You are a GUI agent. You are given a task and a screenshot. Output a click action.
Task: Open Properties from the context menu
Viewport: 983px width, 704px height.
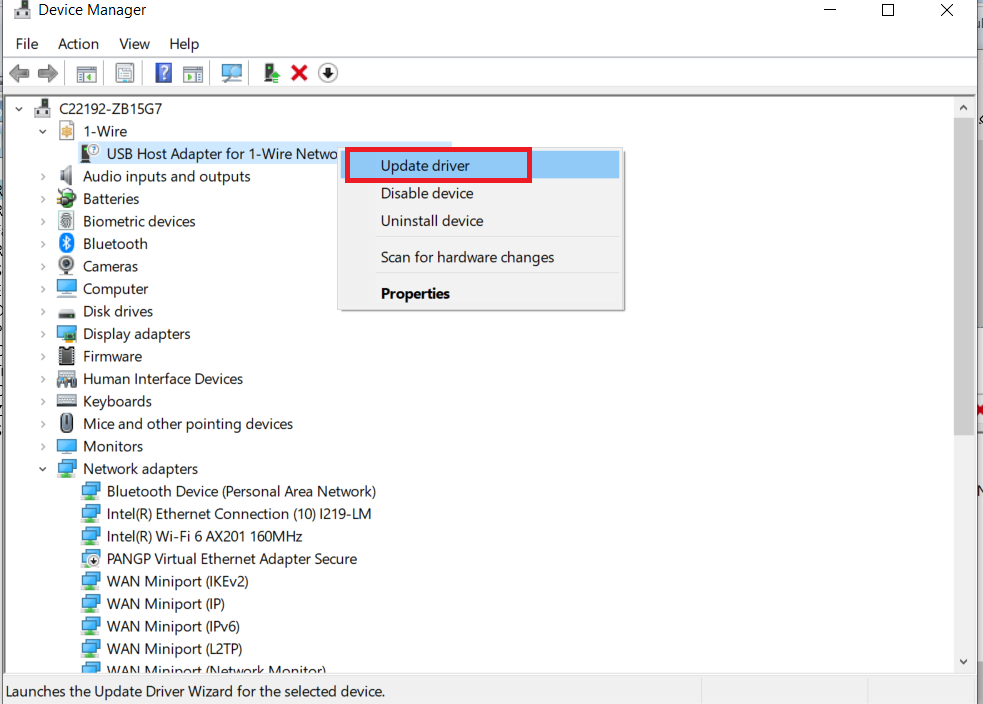pos(415,294)
